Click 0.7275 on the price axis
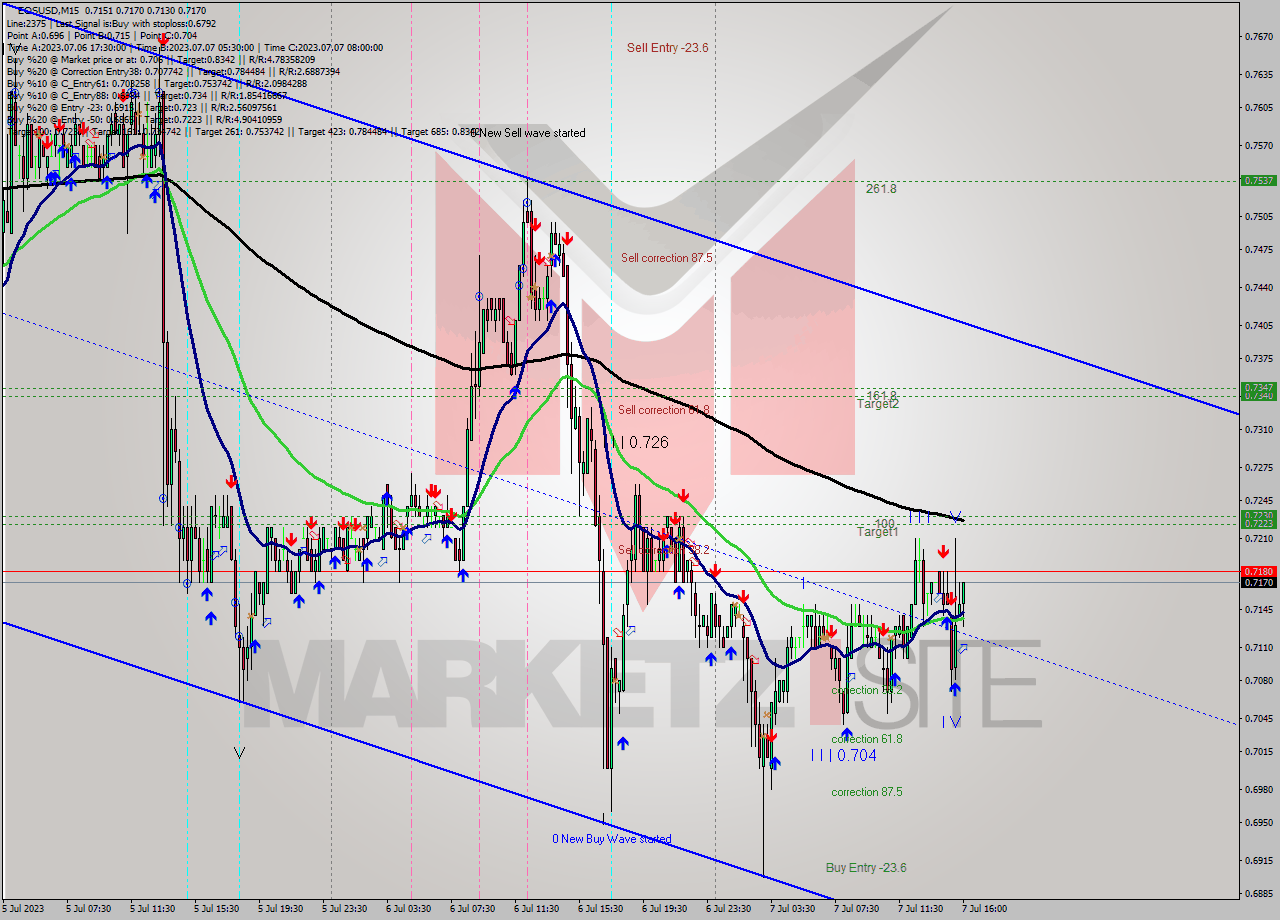This screenshot has width=1280, height=920. click(x=1258, y=466)
